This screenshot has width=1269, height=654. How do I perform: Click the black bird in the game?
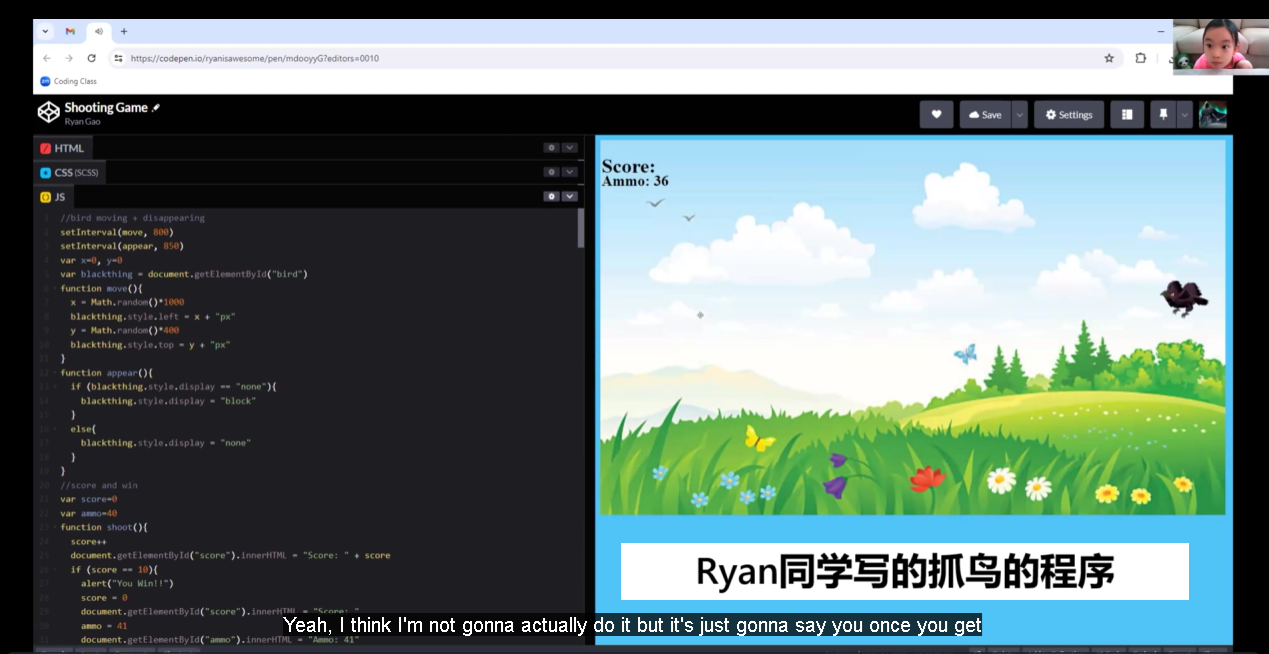tap(1184, 297)
